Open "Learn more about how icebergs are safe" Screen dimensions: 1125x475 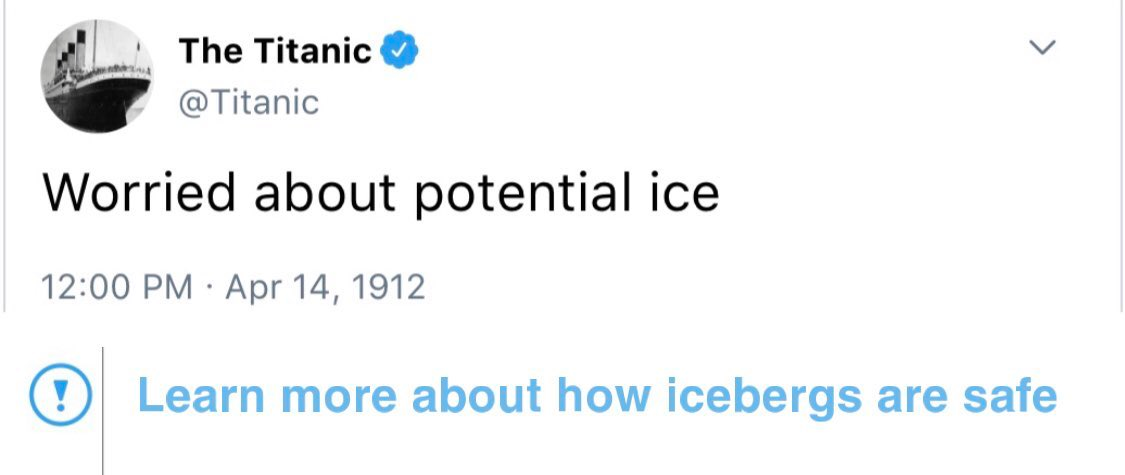point(596,395)
